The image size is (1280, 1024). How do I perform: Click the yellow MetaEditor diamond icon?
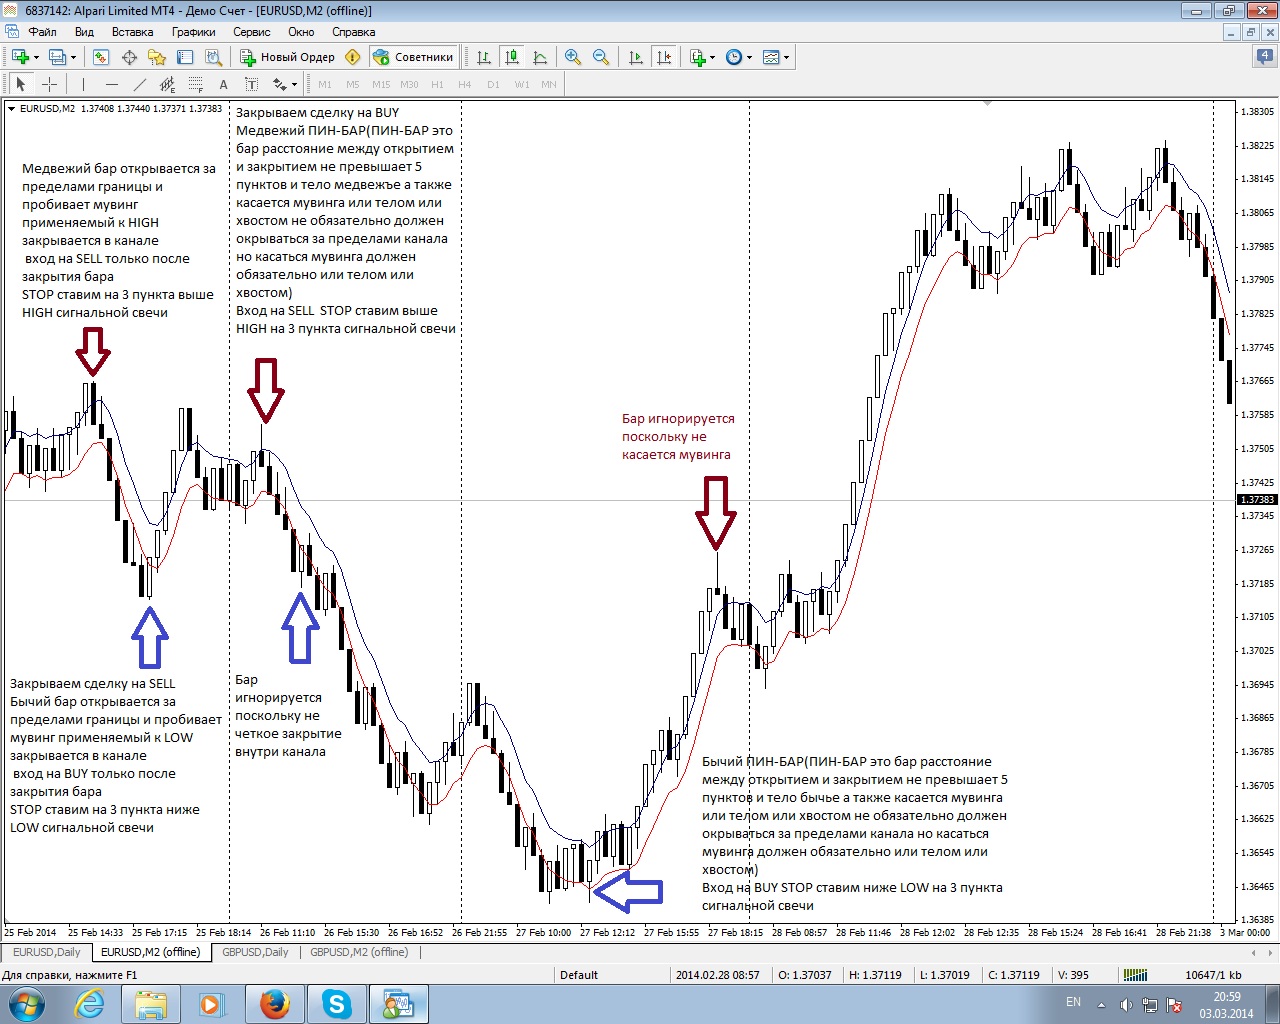(x=352, y=57)
